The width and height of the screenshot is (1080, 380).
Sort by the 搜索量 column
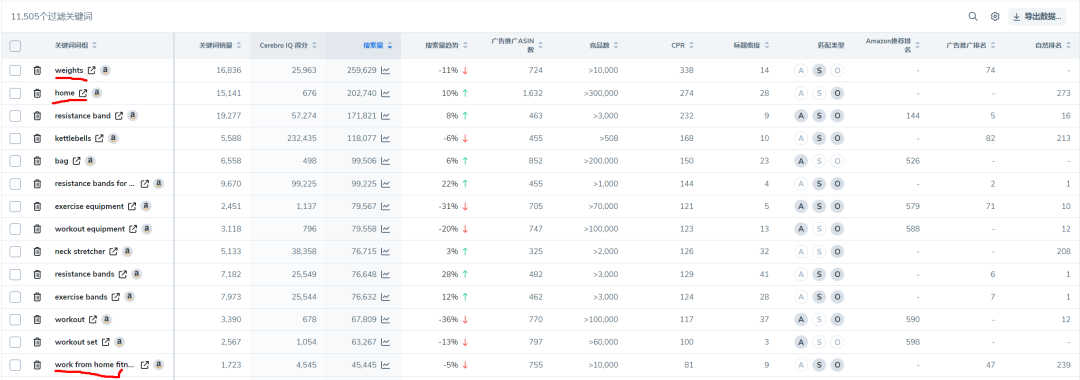point(378,45)
